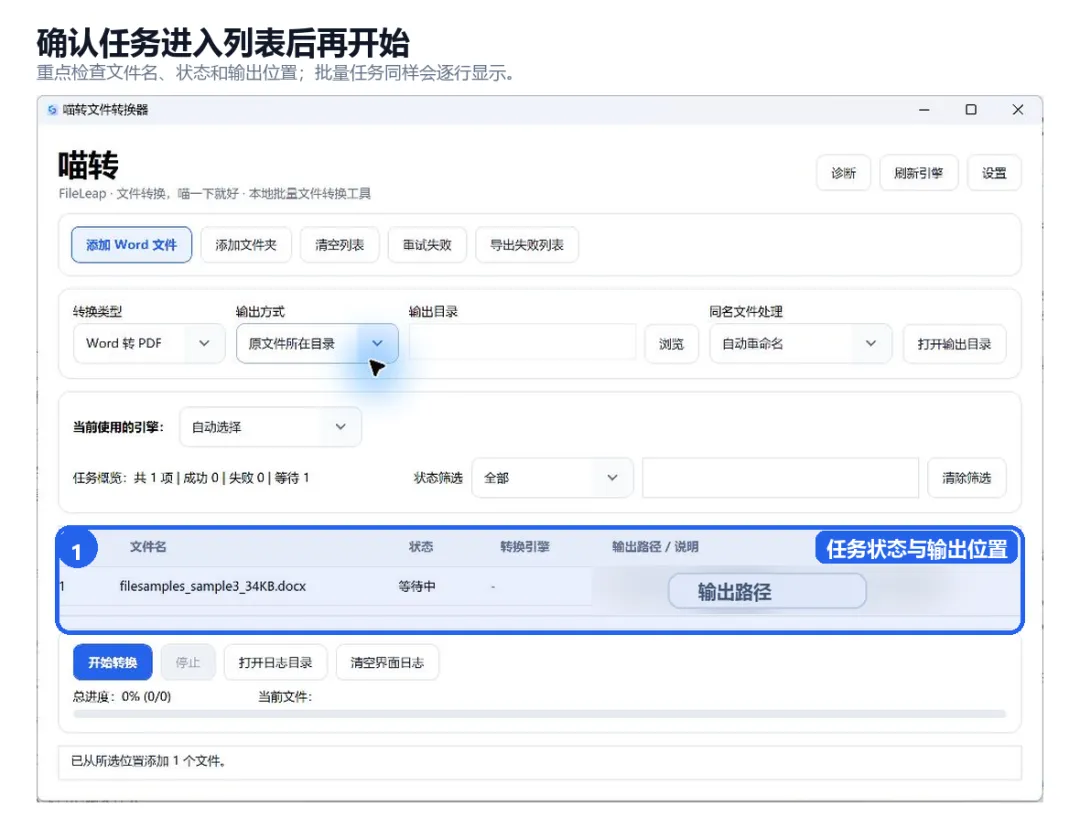
Task: Click the 喵转 app icon in title bar
Action: pyautogui.click(x=52, y=110)
